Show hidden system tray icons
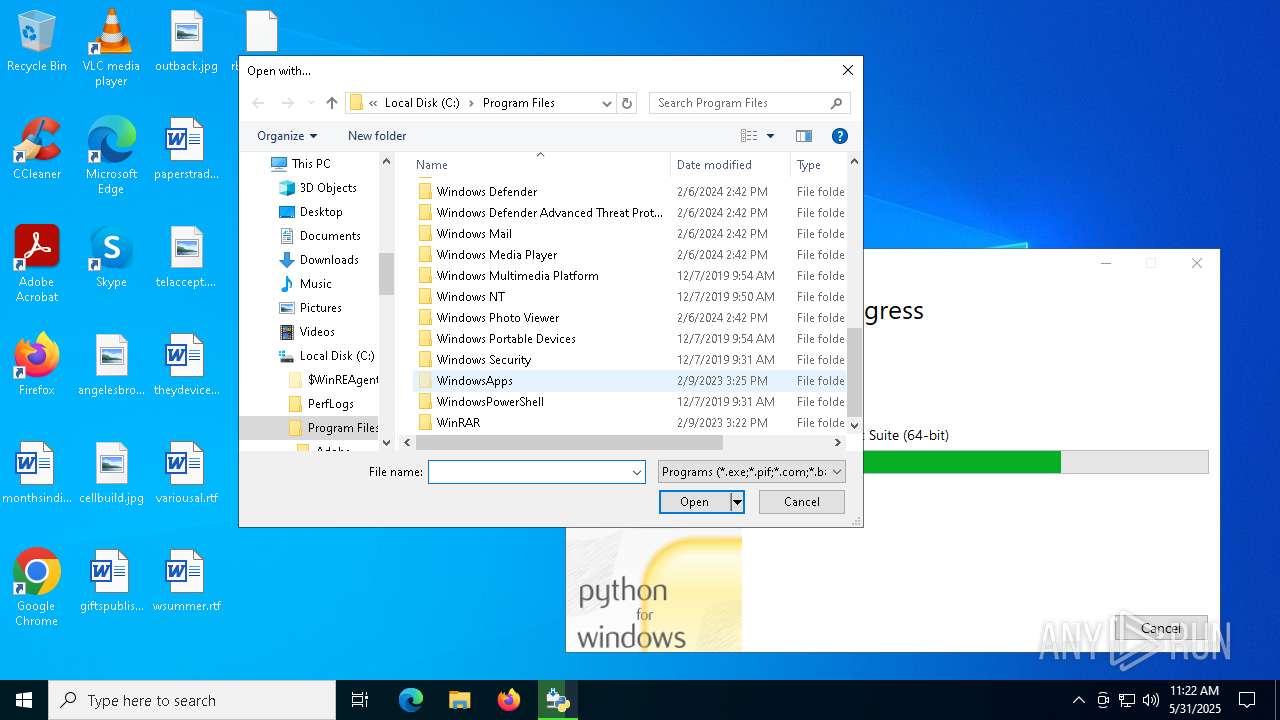 (1078, 700)
